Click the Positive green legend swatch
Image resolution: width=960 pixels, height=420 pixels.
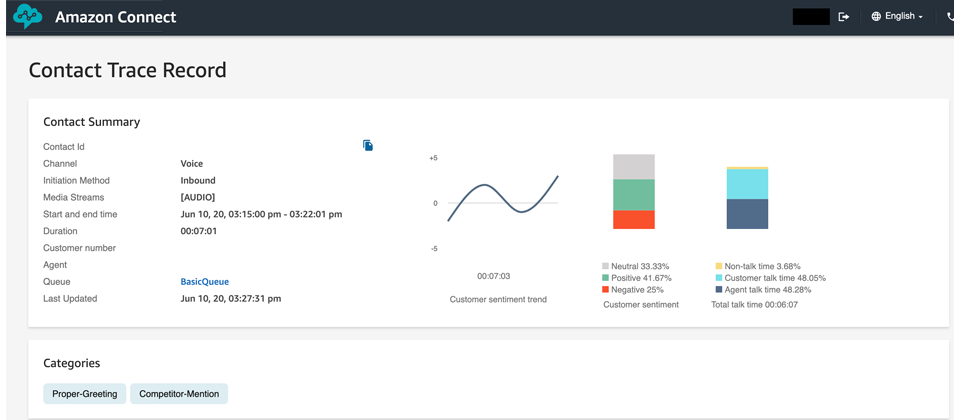pos(606,278)
